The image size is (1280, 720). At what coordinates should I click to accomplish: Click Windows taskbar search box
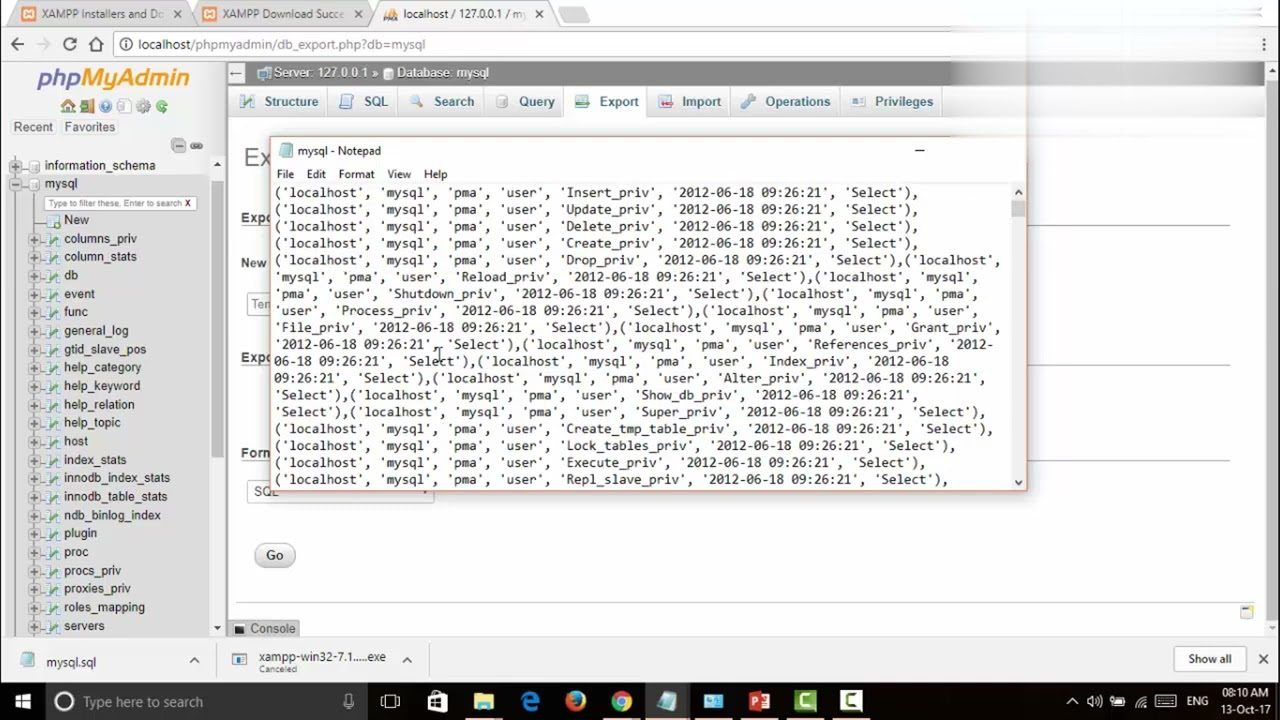(x=203, y=702)
